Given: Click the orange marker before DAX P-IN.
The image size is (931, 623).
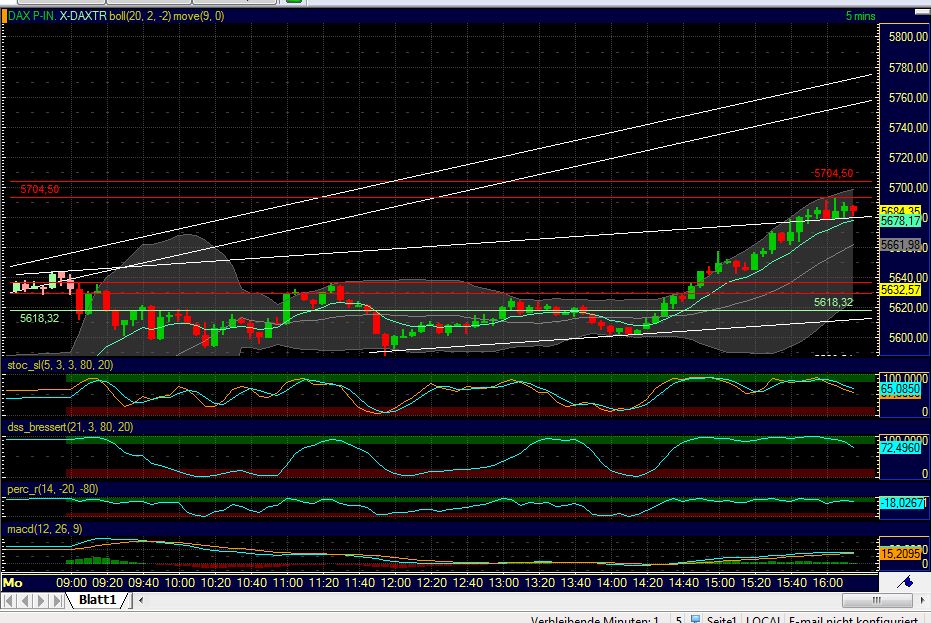Looking at the screenshot, I should pyautogui.click(x=5, y=16).
